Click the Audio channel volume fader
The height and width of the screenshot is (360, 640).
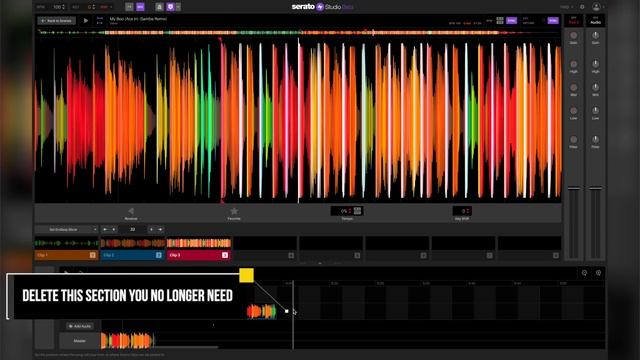tap(596, 188)
